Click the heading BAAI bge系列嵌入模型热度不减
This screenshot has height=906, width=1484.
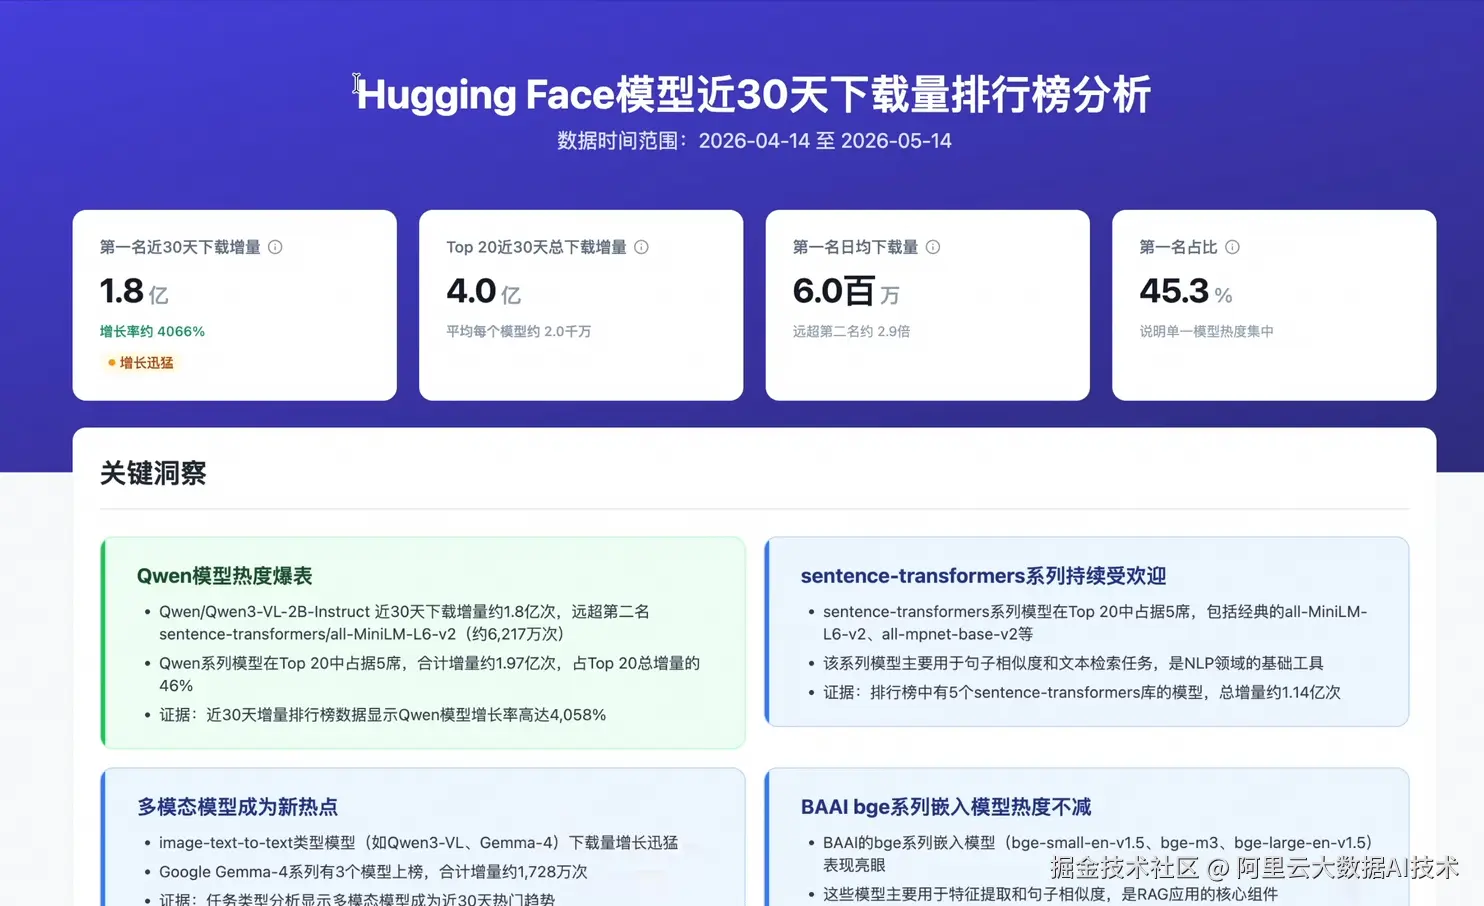946,807
